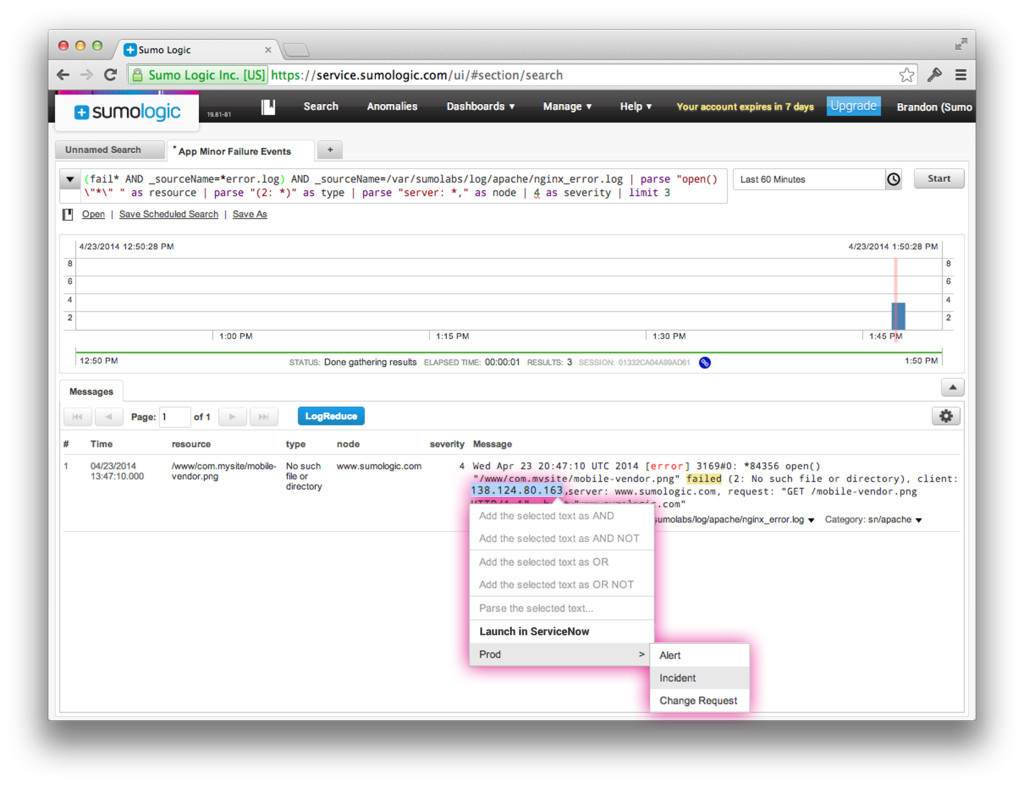
Task: Open the wrench extension icon
Action: pyautogui.click(x=935, y=75)
